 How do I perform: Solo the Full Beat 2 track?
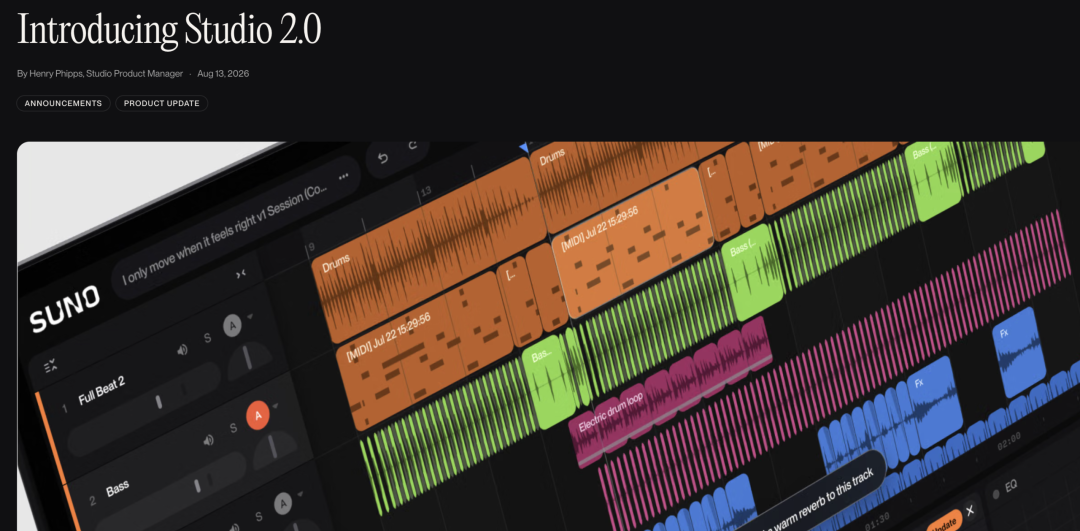tap(207, 337)
